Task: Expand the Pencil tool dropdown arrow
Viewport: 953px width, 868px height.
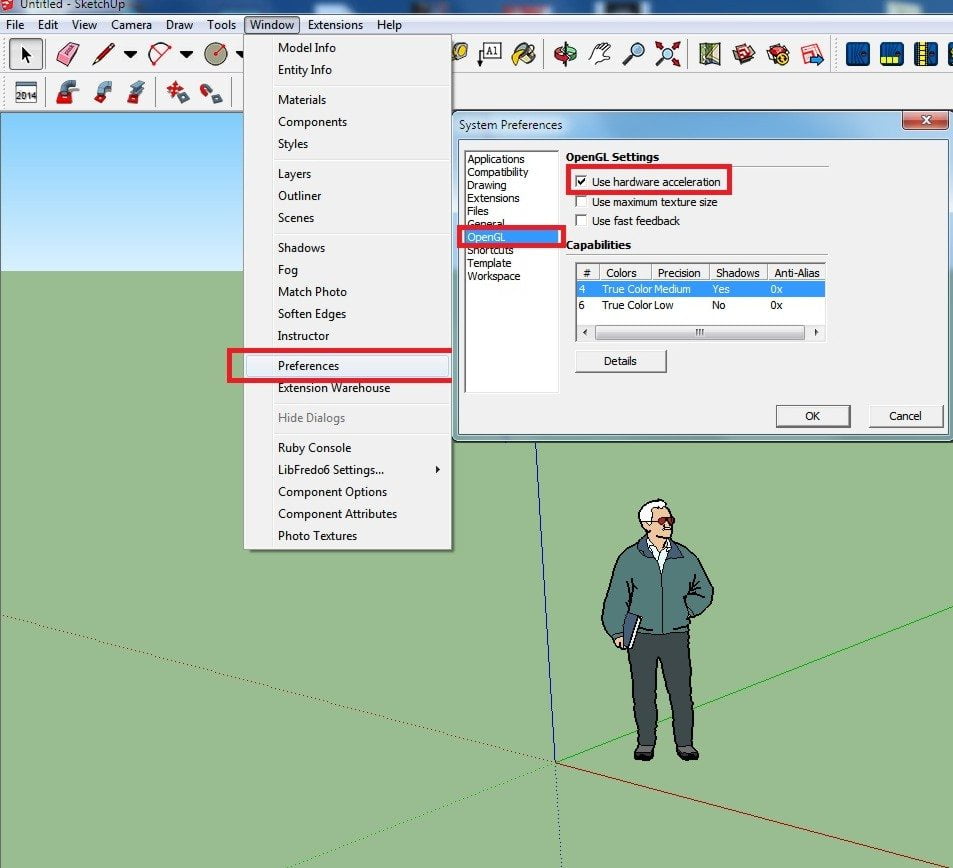Action: (x=130, y=54)
